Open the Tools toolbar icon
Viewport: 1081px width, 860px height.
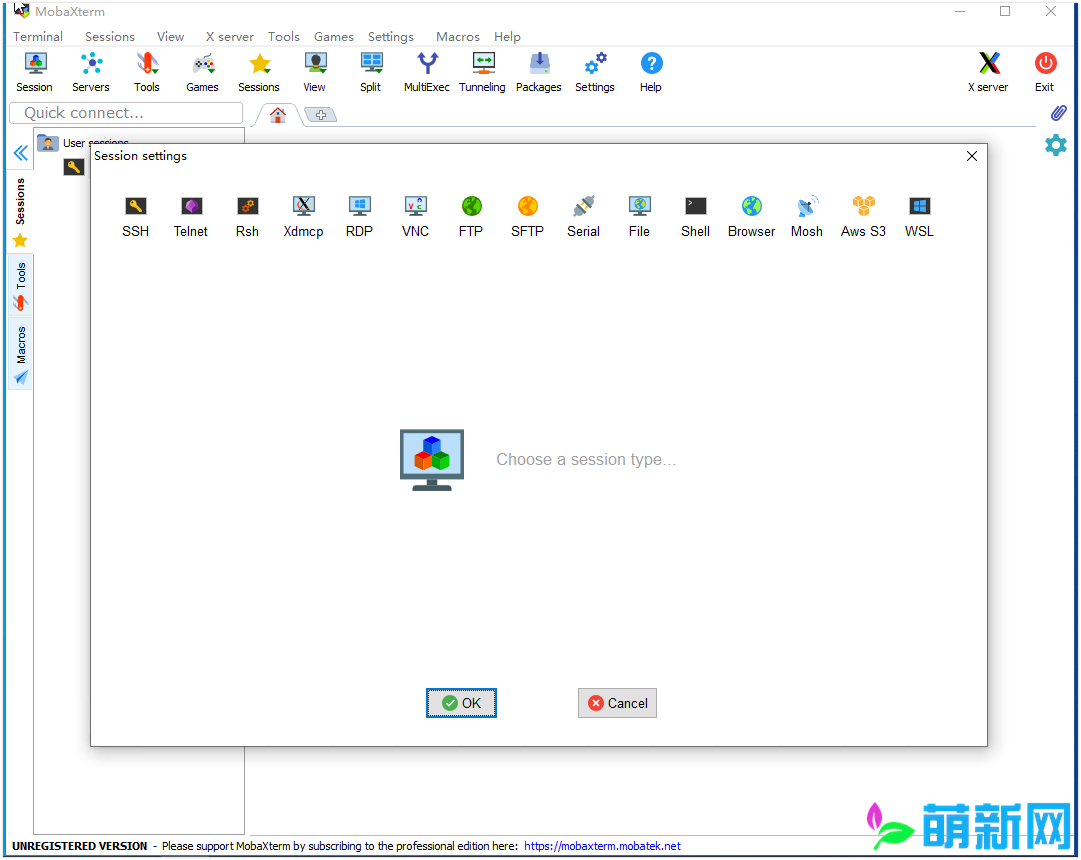147,72
